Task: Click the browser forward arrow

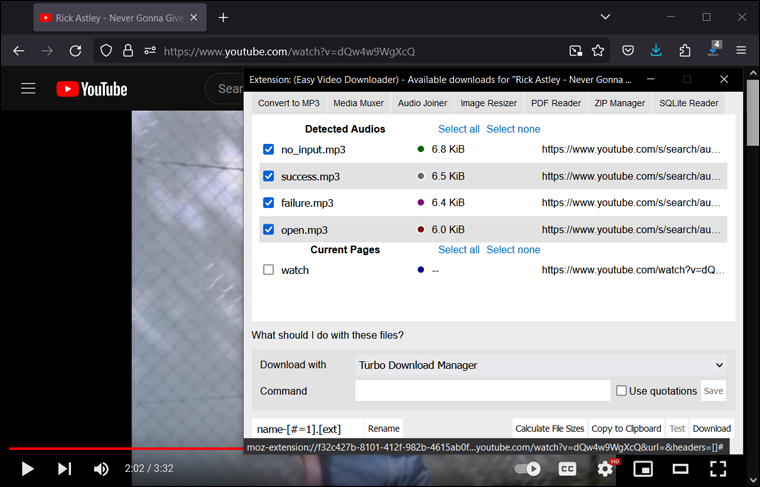Action: coord(47,51)
